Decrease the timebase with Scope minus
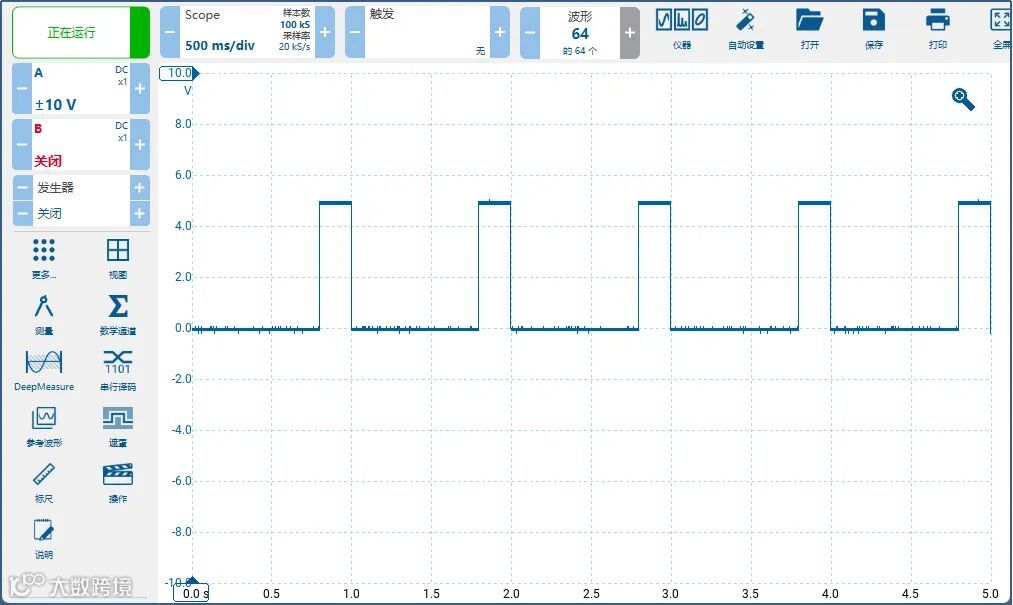 coord(170,32)
